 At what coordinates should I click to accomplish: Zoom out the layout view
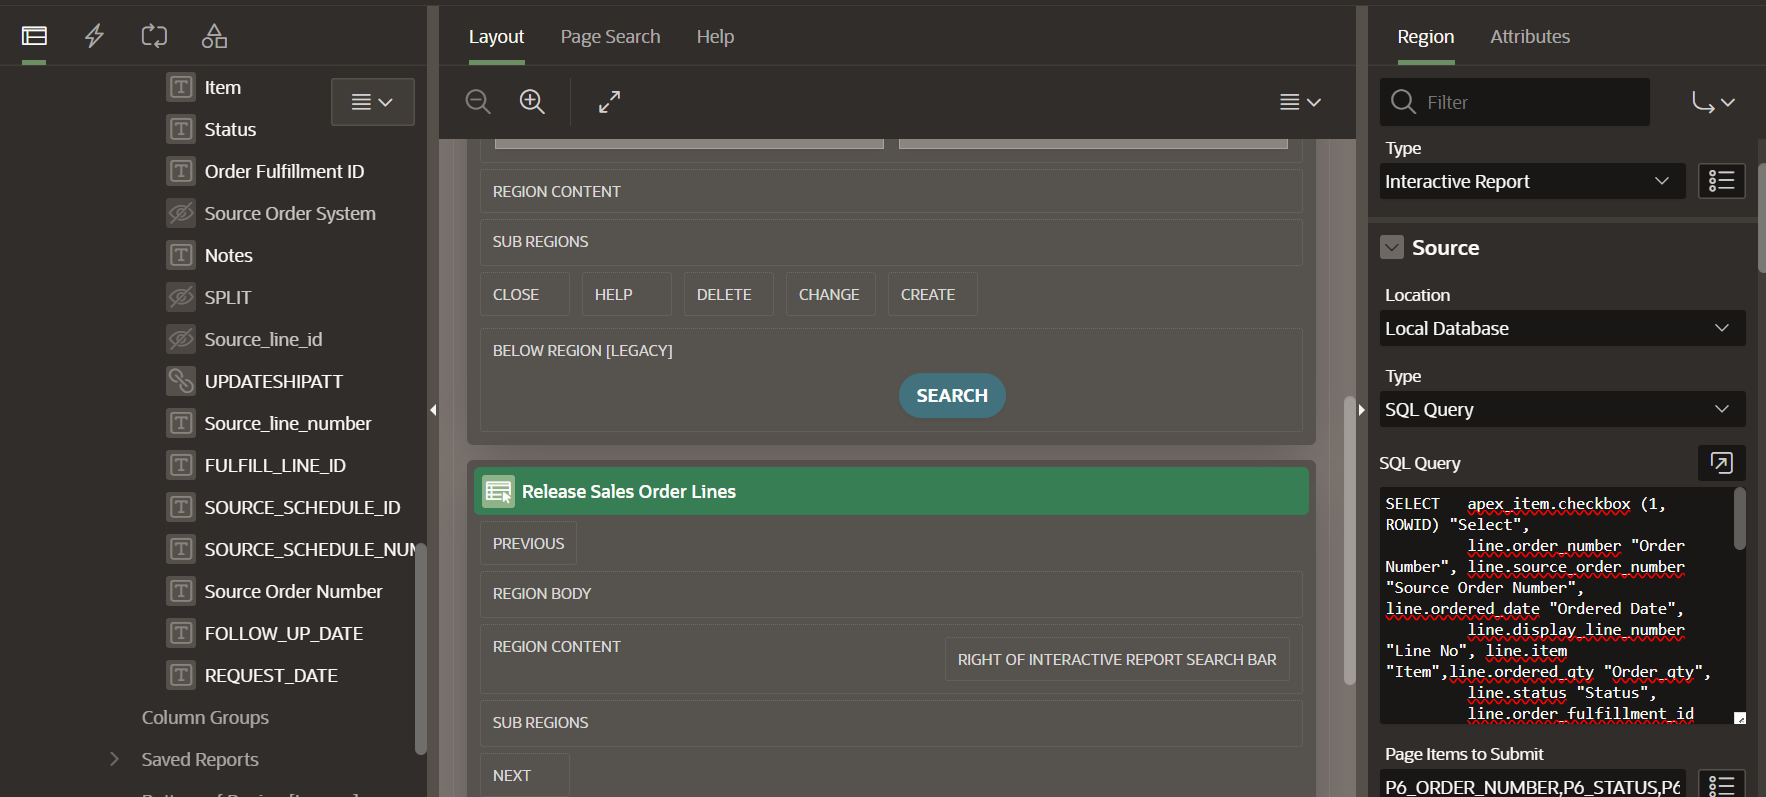478,102
